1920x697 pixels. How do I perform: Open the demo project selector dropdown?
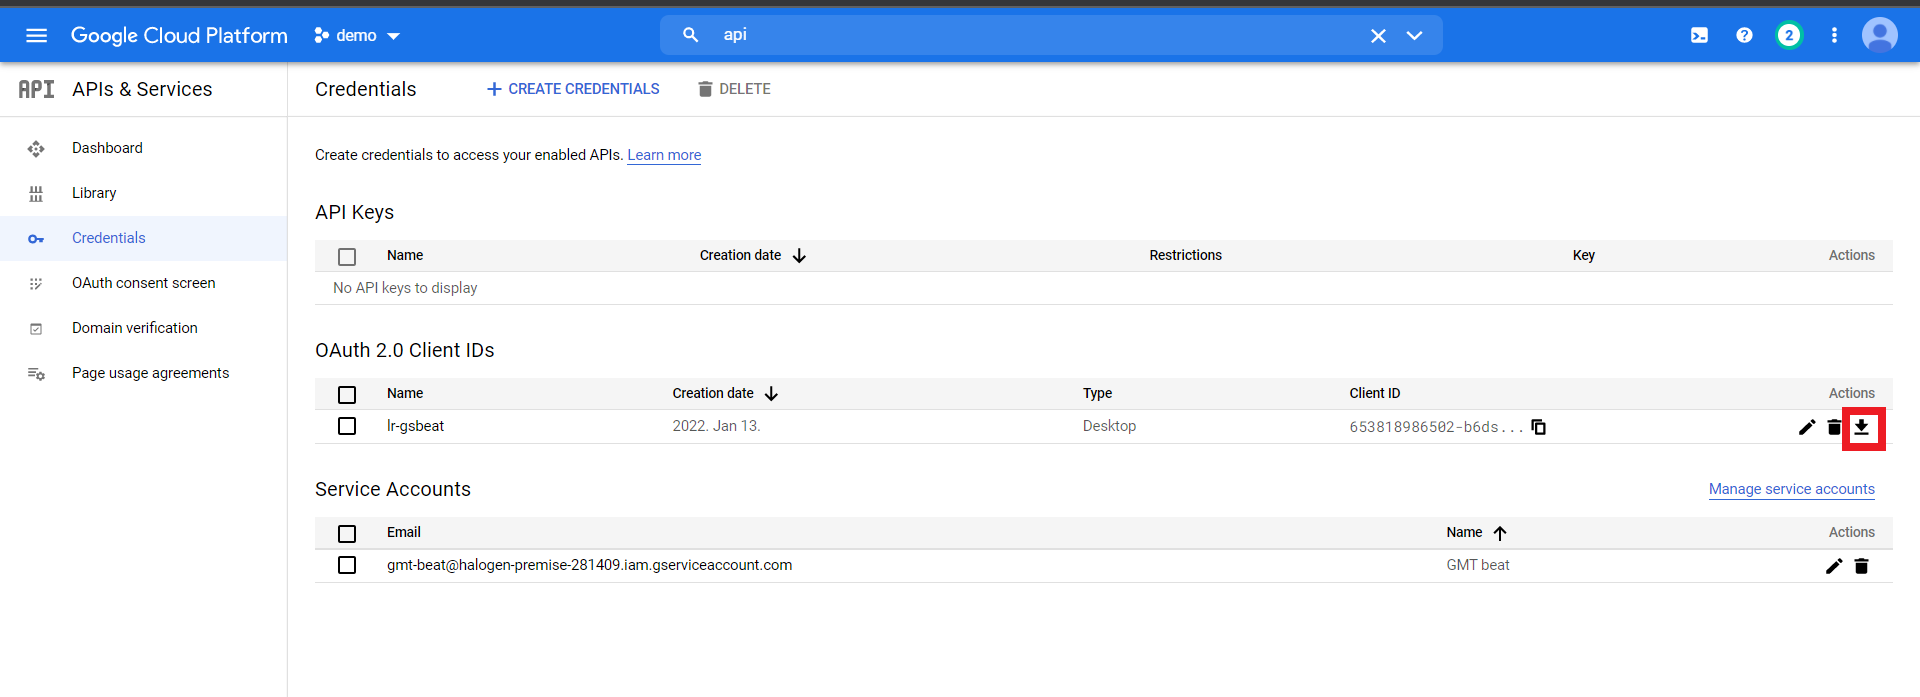[357, 36]
